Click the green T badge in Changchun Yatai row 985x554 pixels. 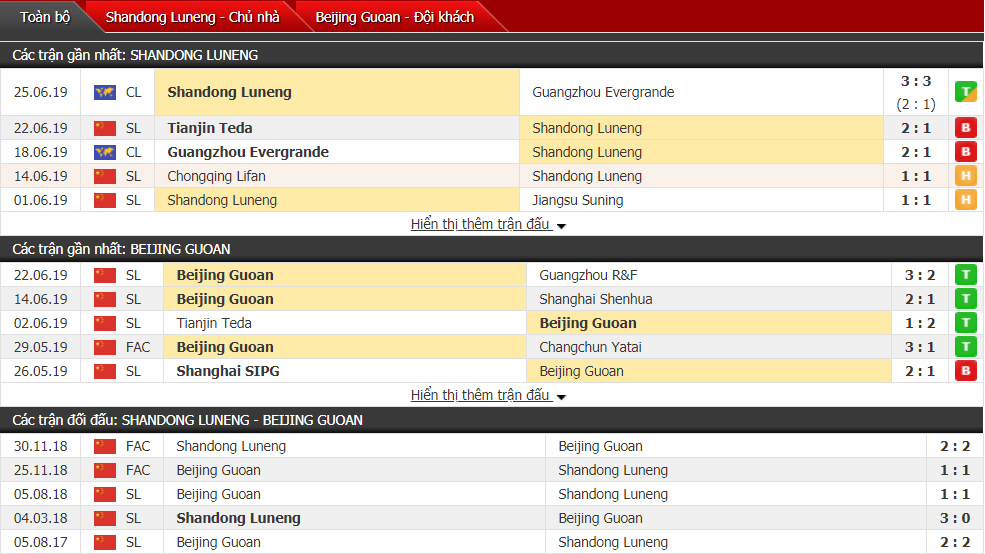[966, 347]
